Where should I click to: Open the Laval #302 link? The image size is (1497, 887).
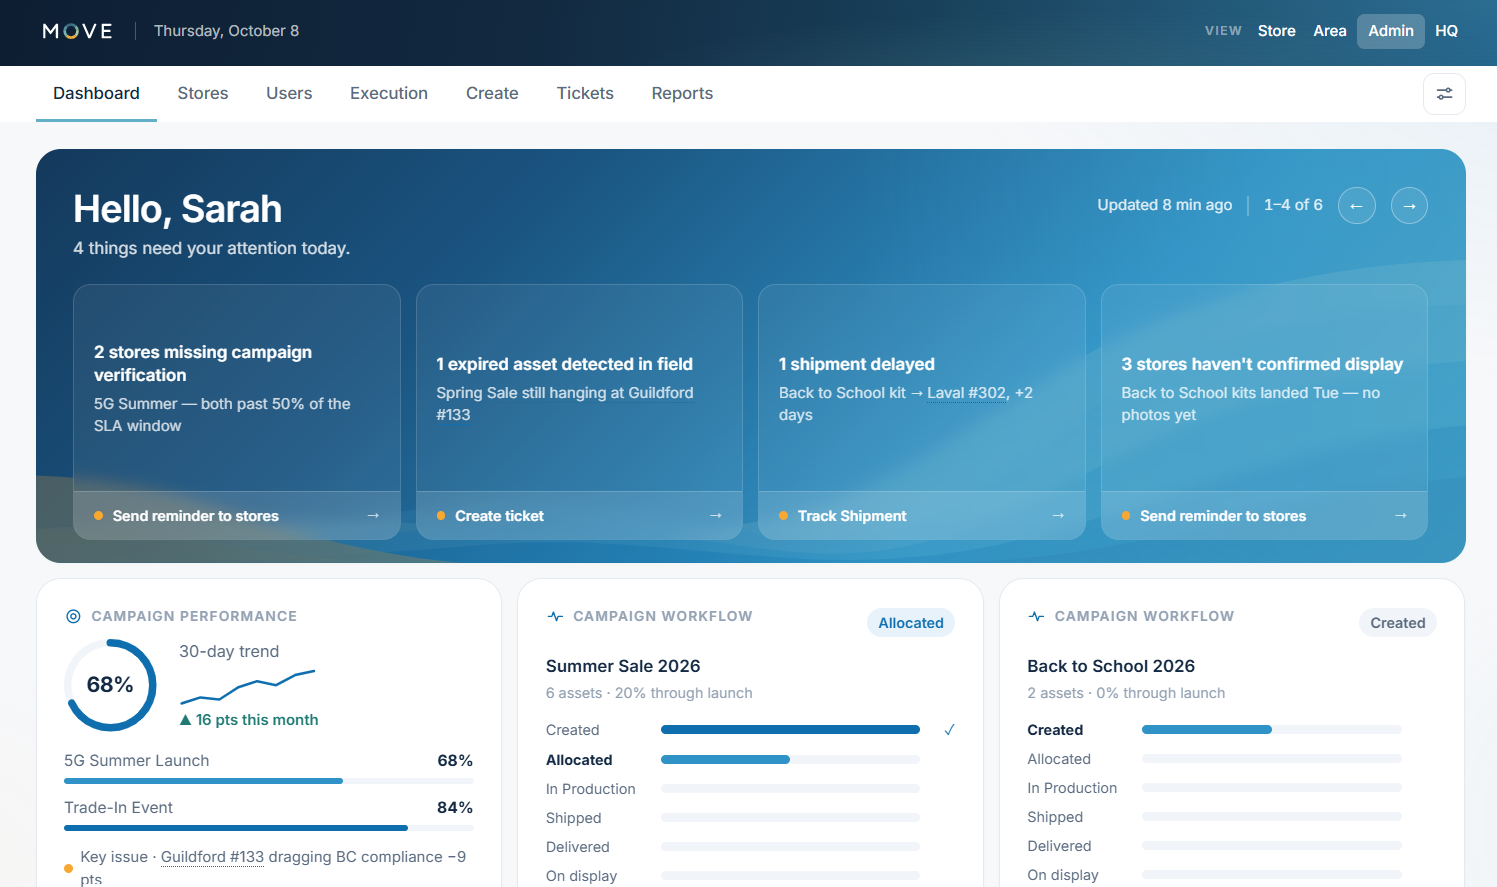tap(967, 393)
